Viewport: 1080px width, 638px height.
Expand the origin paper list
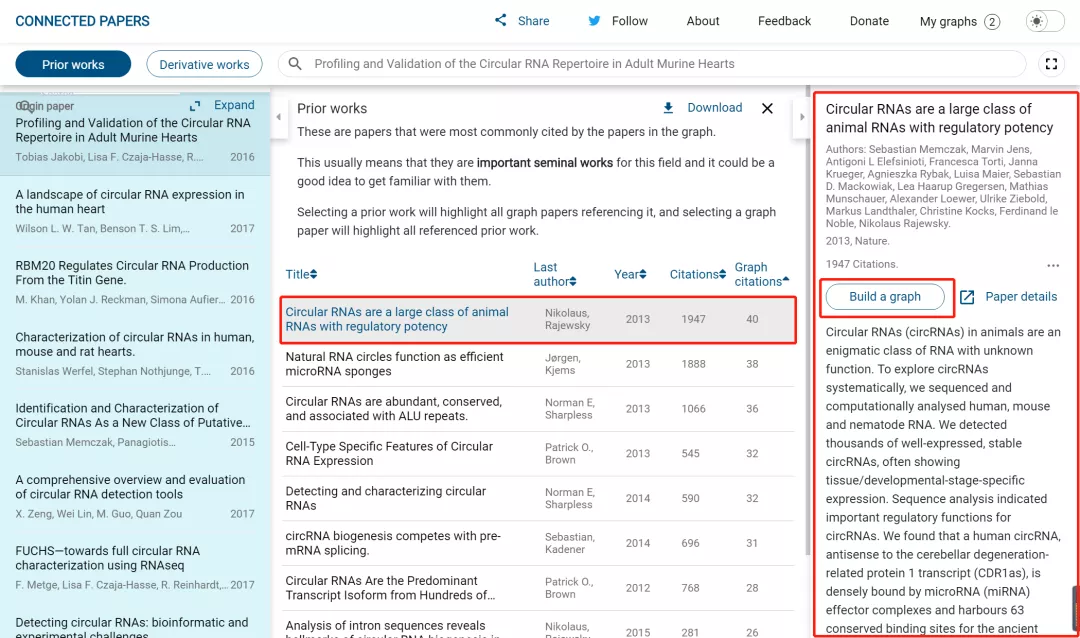tap(223, 105)
